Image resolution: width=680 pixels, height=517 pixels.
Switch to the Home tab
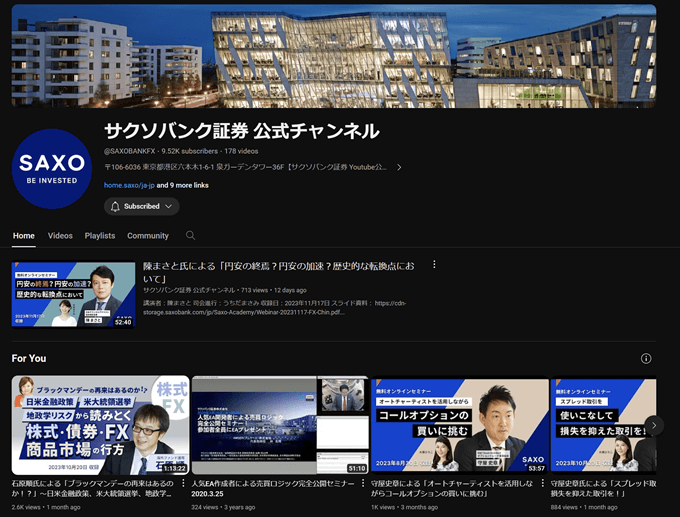(23, 236)
